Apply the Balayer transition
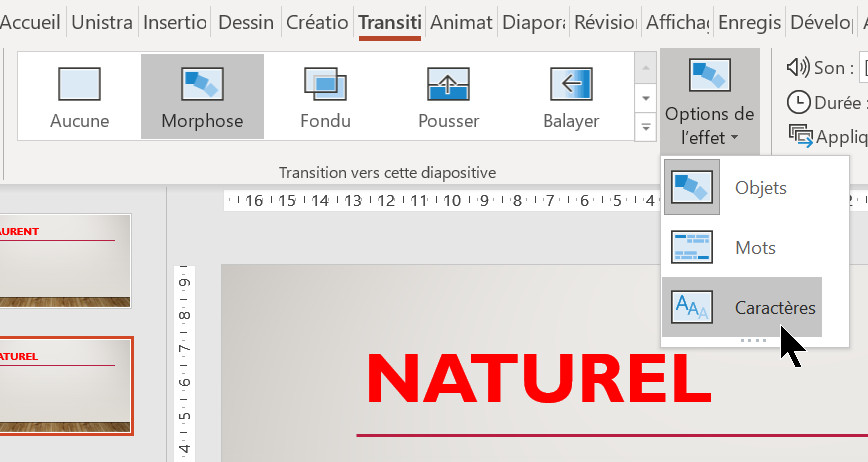Viewport: 868px width, 462px height. (x=570, y=96)
